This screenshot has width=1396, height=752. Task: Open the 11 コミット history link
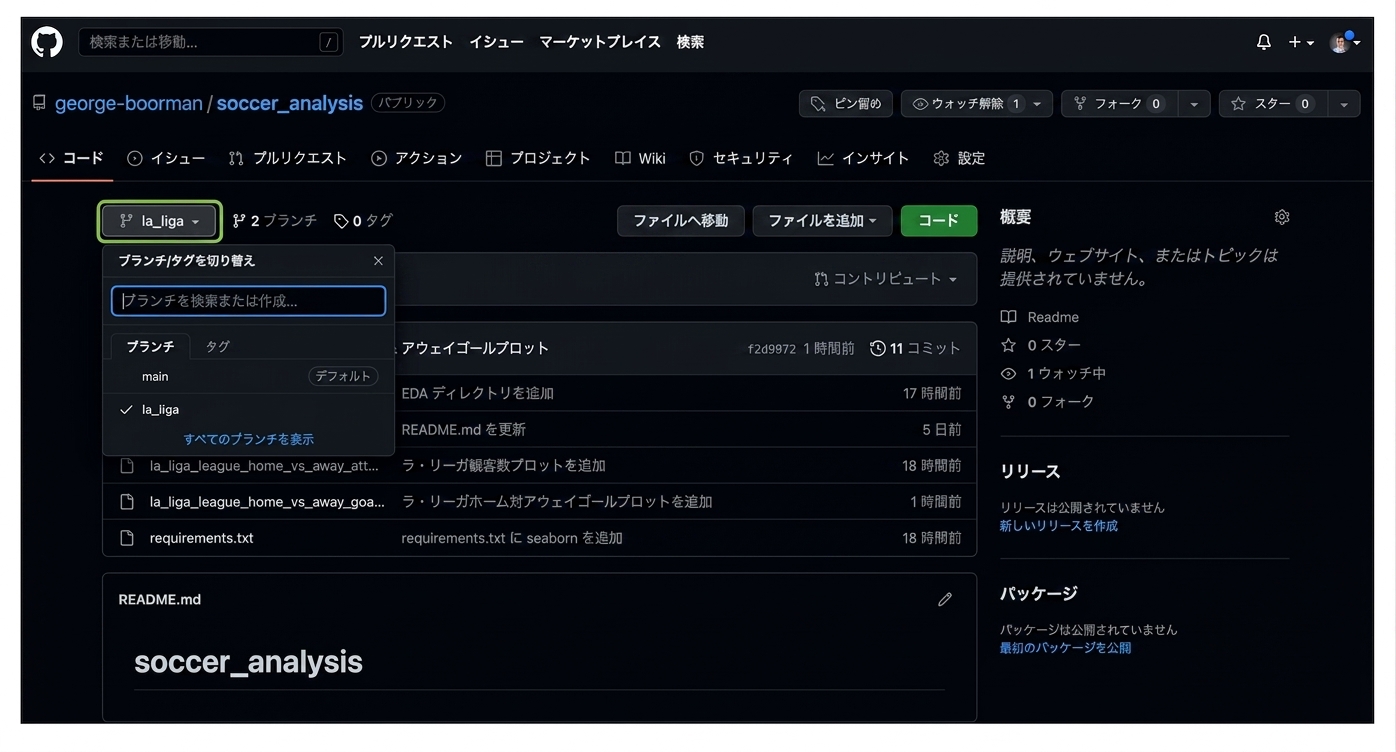915,349
